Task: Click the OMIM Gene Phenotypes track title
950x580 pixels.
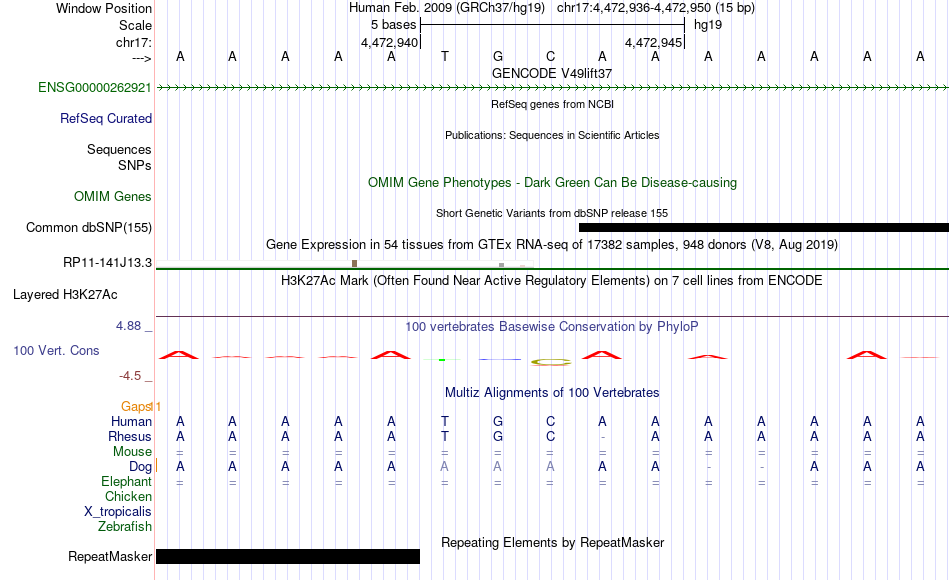Action: pyautogui.click(x=553, y=182)
